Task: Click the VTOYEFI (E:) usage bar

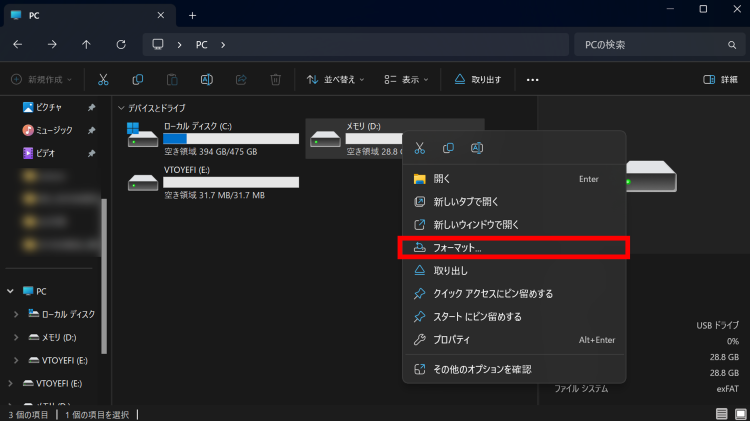Action: [231, 182]
